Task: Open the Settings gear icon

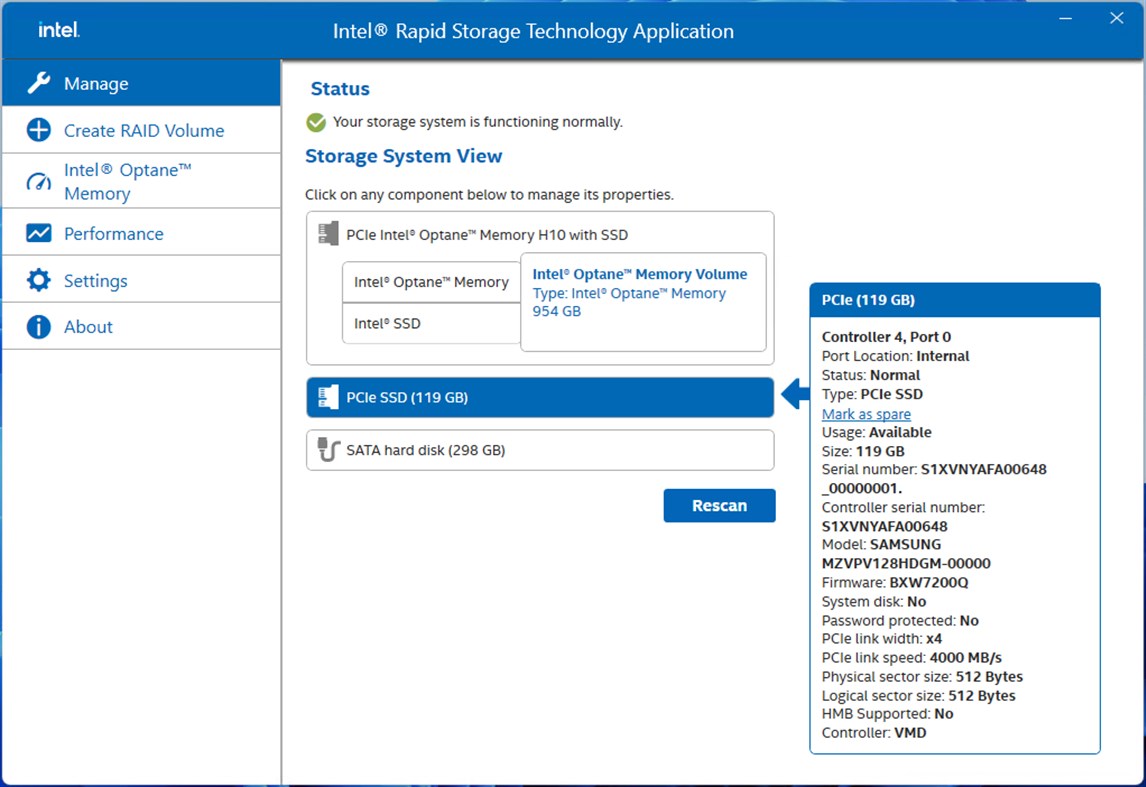Action: point(37,279)
